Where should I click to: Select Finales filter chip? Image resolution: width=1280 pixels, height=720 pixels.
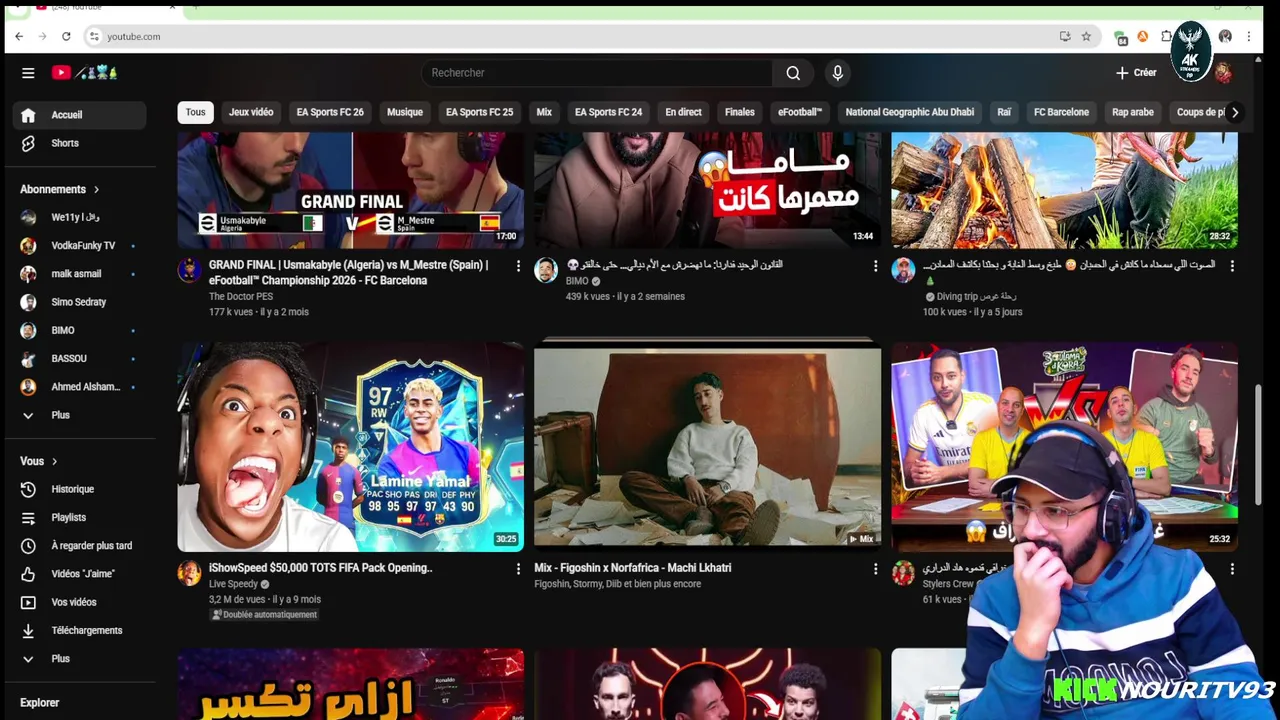[740, 112]
